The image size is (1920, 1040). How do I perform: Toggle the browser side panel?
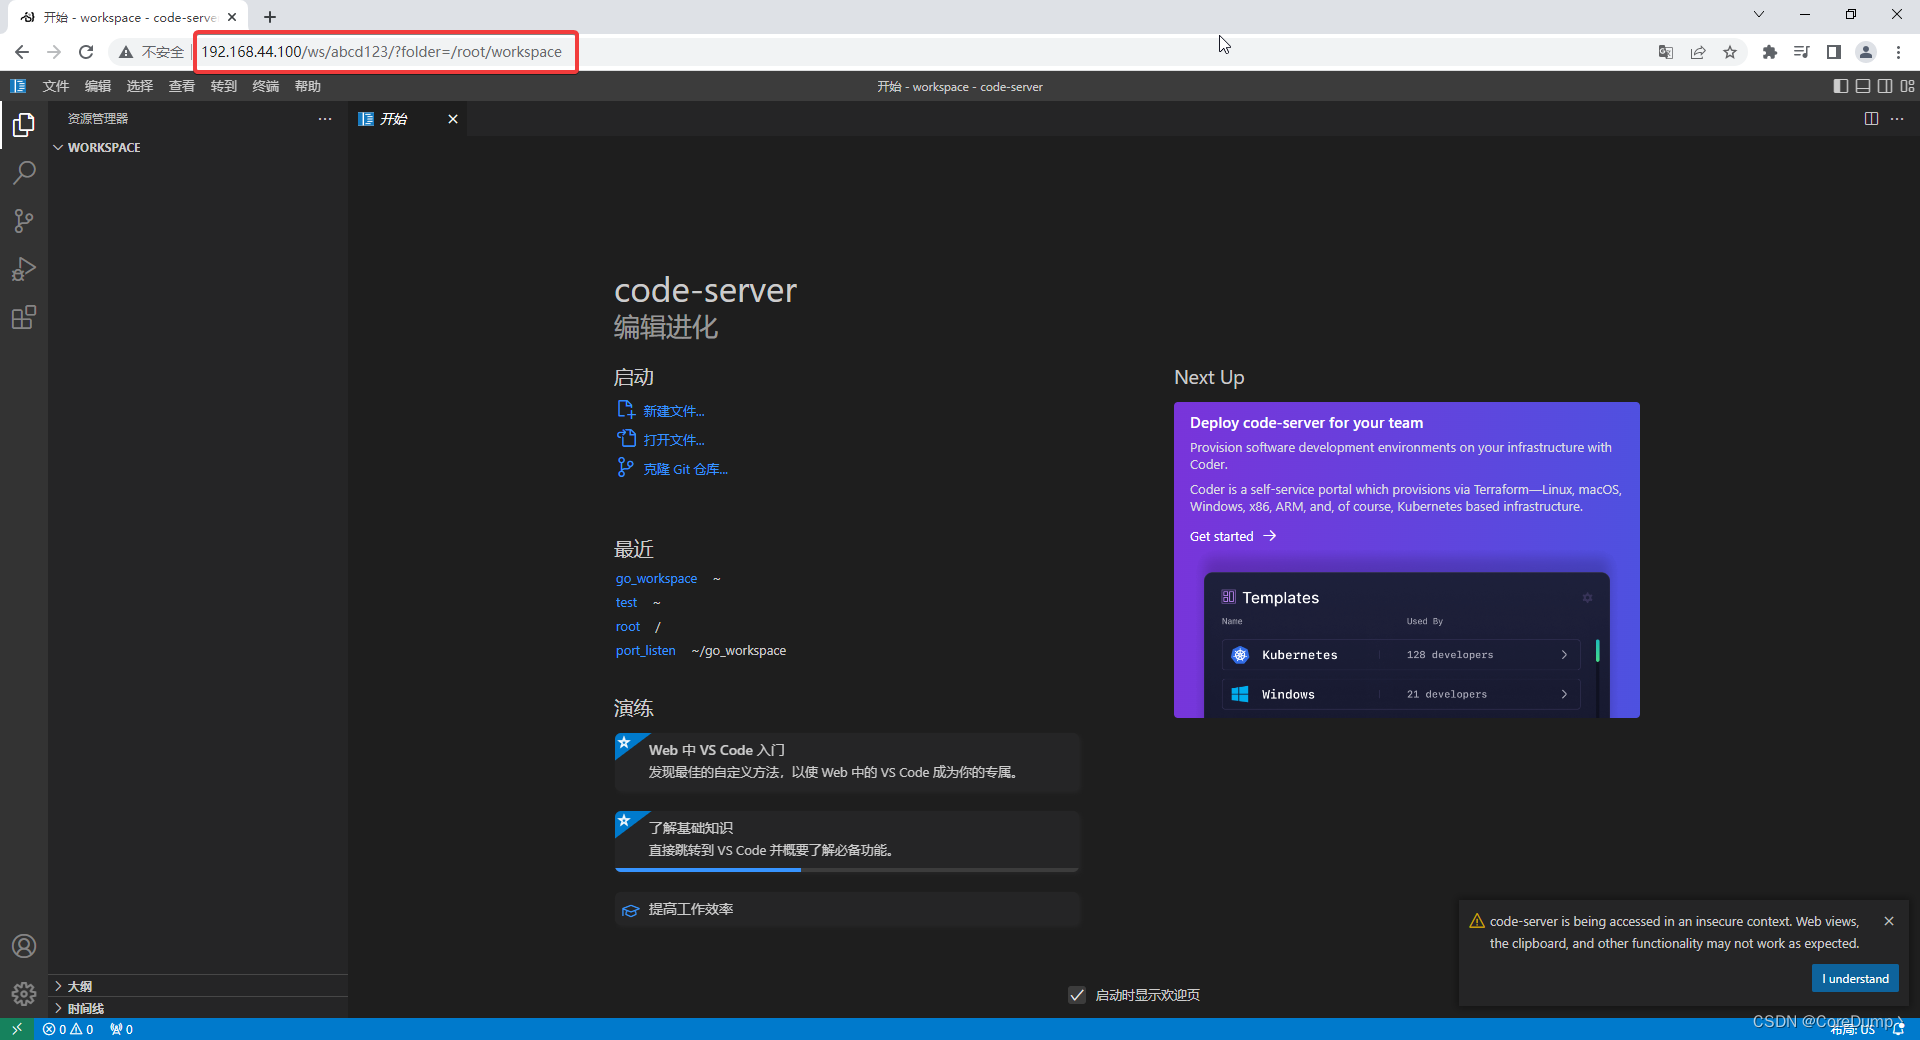tap(1834, 52)
